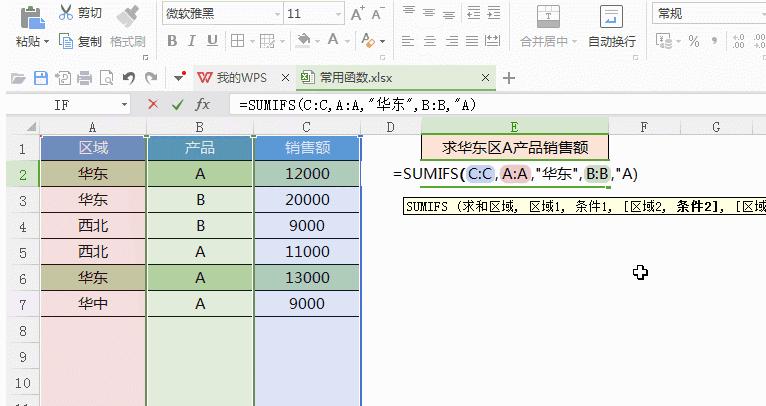Center text horizontally
Image resolution: width=766 pixels, height=406 pixels.
pyautogui.click(x=429, y=41)
